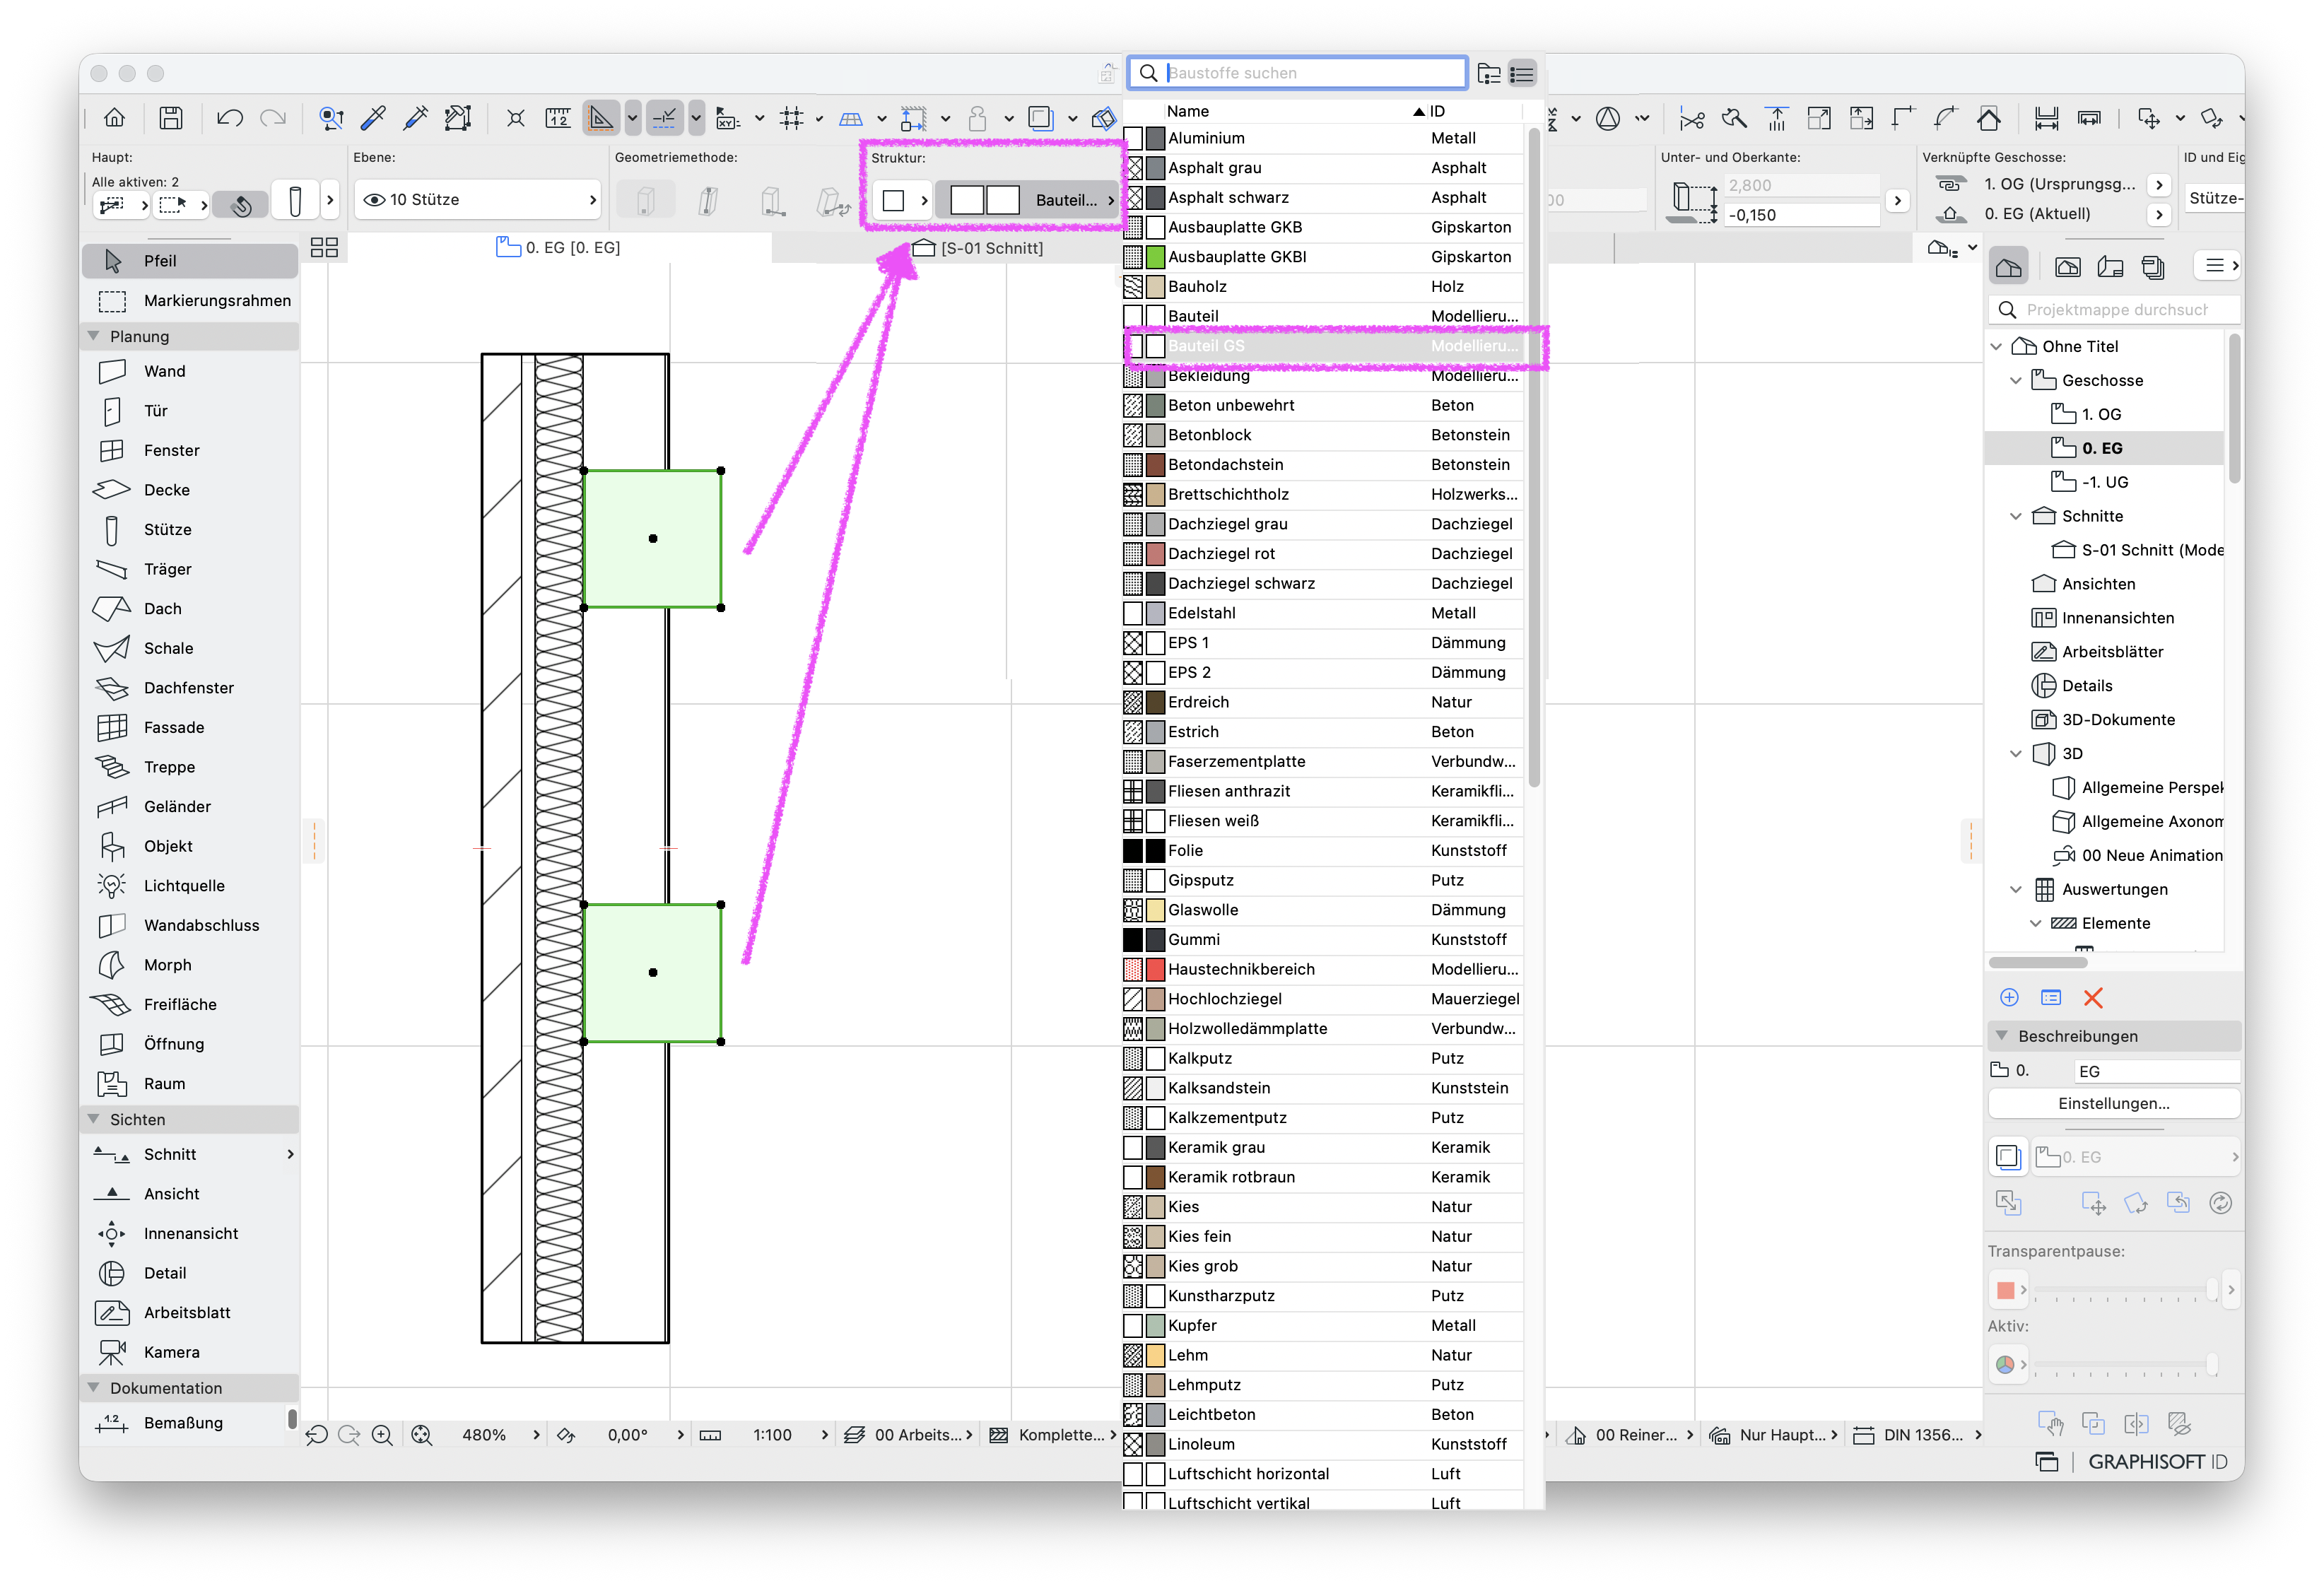Select the Fenster tool

tap(190, 450)
